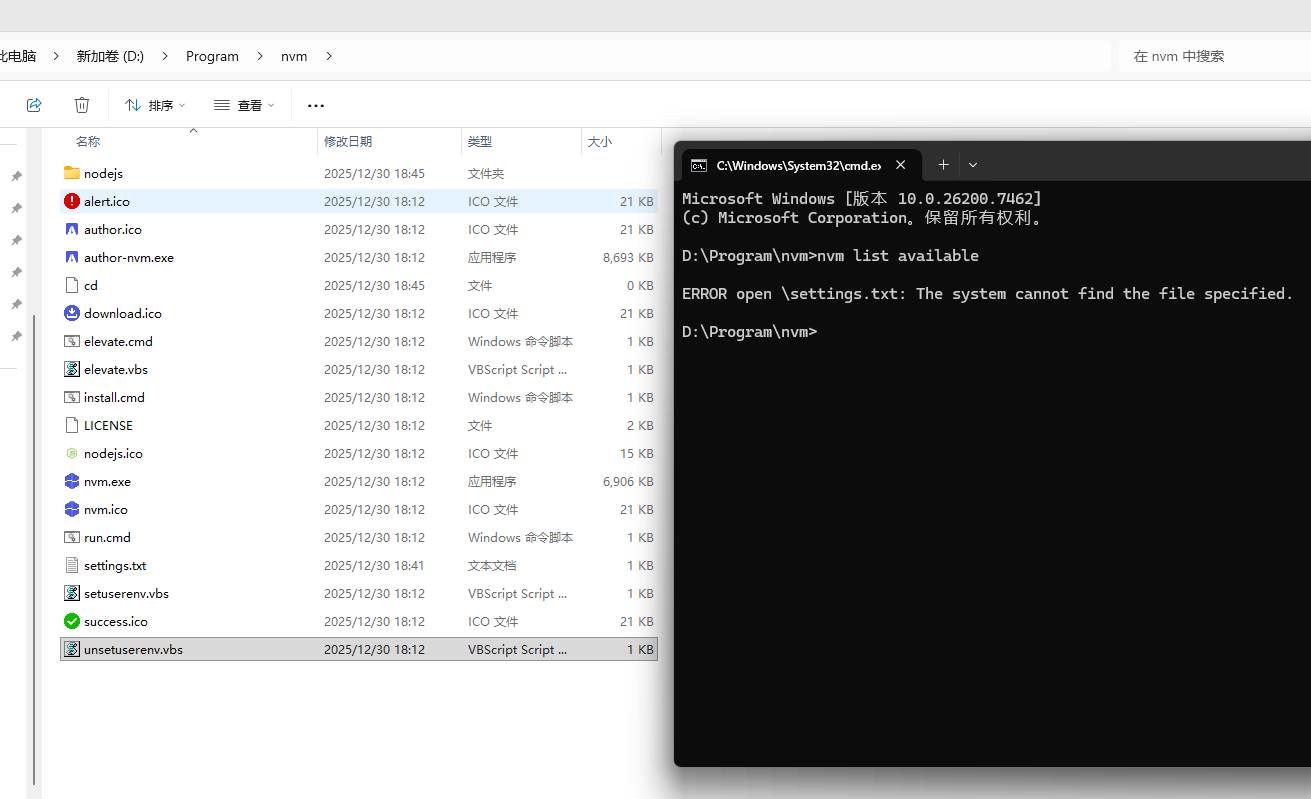Navigate to Program in breadcrumb path
This screenshot has width=1311, height=799.
pyautogui.click(x=212, y=56)
